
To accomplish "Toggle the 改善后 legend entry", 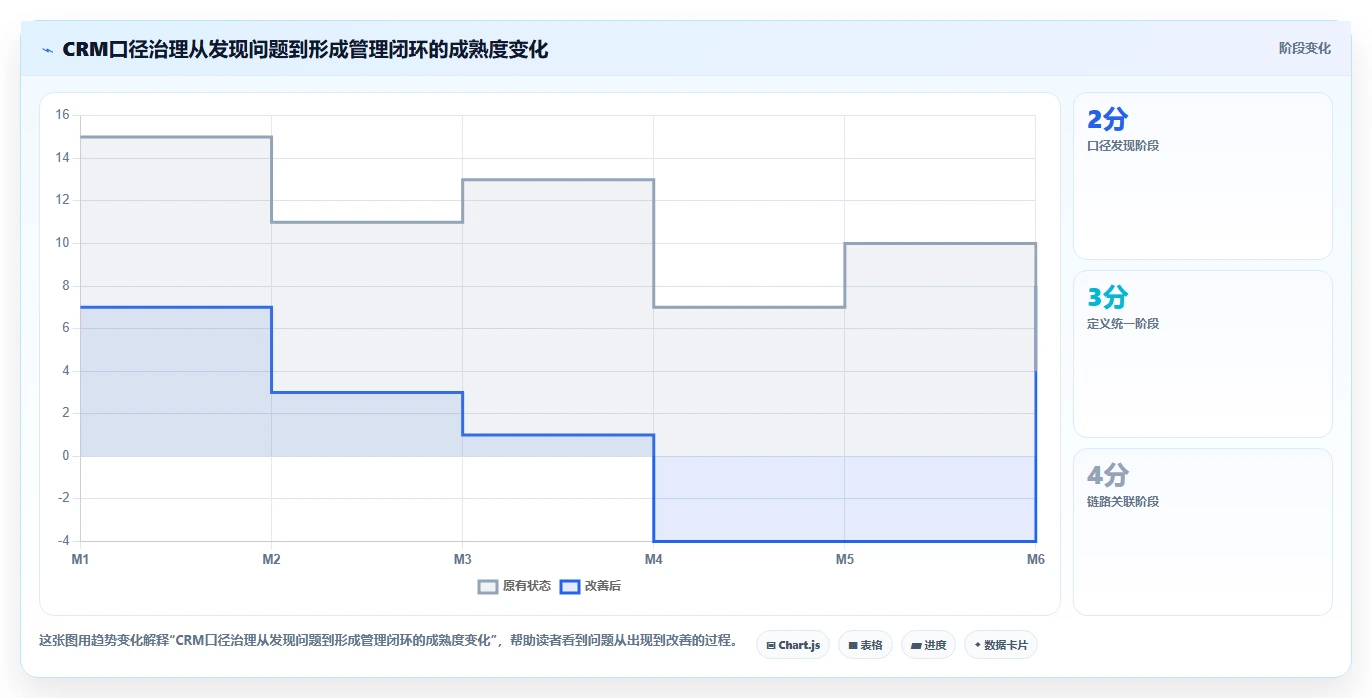I will coord(590,586).
